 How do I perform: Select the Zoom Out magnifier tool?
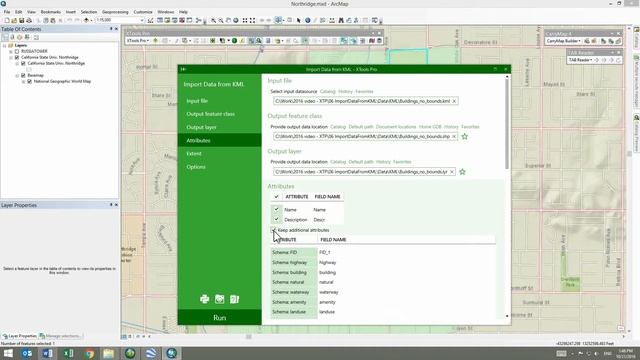coord(221,20)
